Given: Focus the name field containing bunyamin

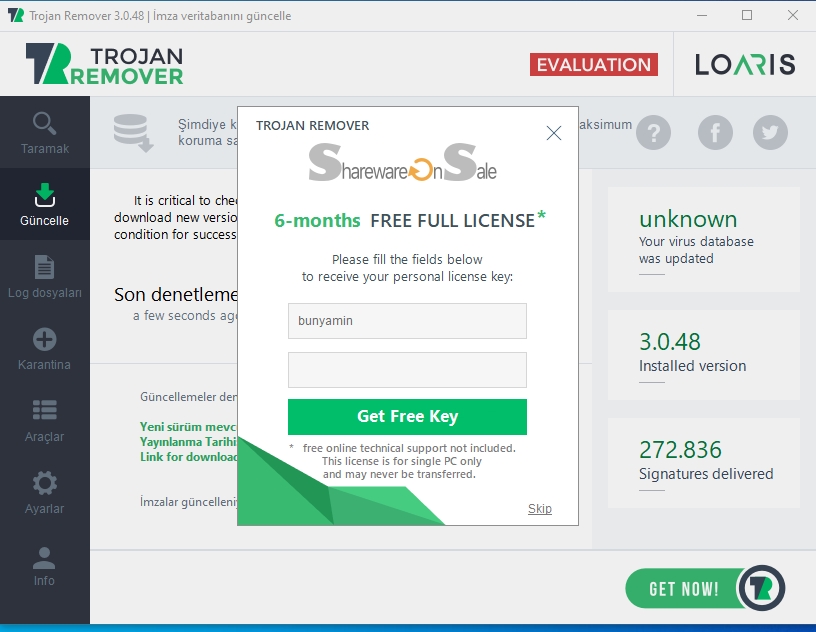Looking at the screenshot, I should pyautogui.click(x=407, y=321).
